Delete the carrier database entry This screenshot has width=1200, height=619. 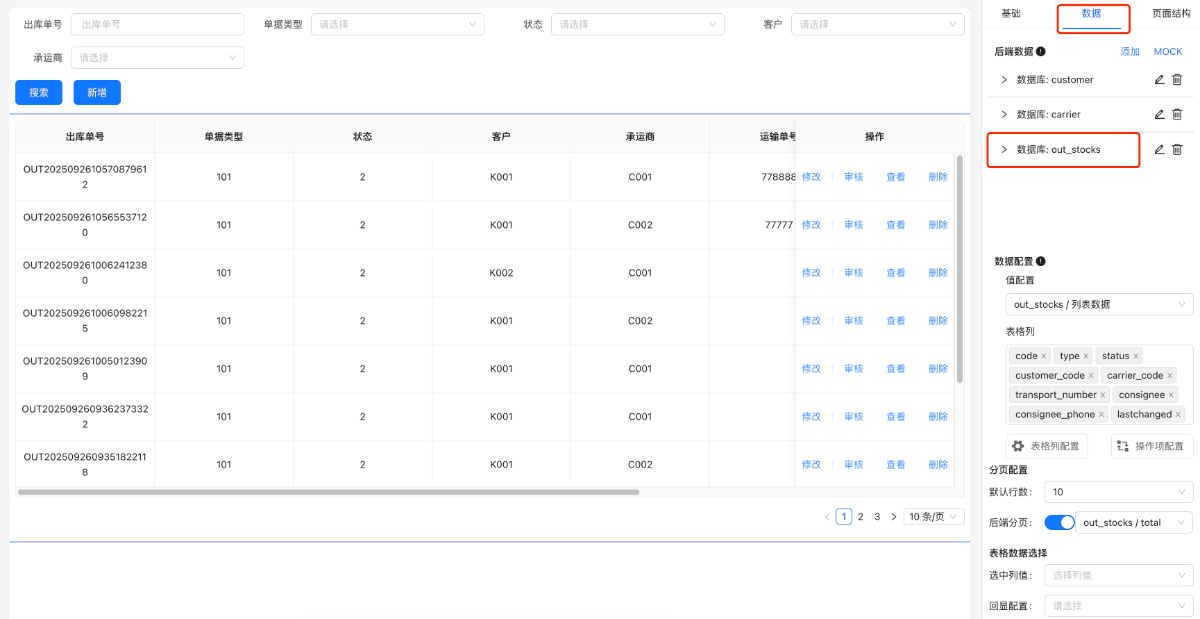pyautogui.click(x=1177, y=115)
